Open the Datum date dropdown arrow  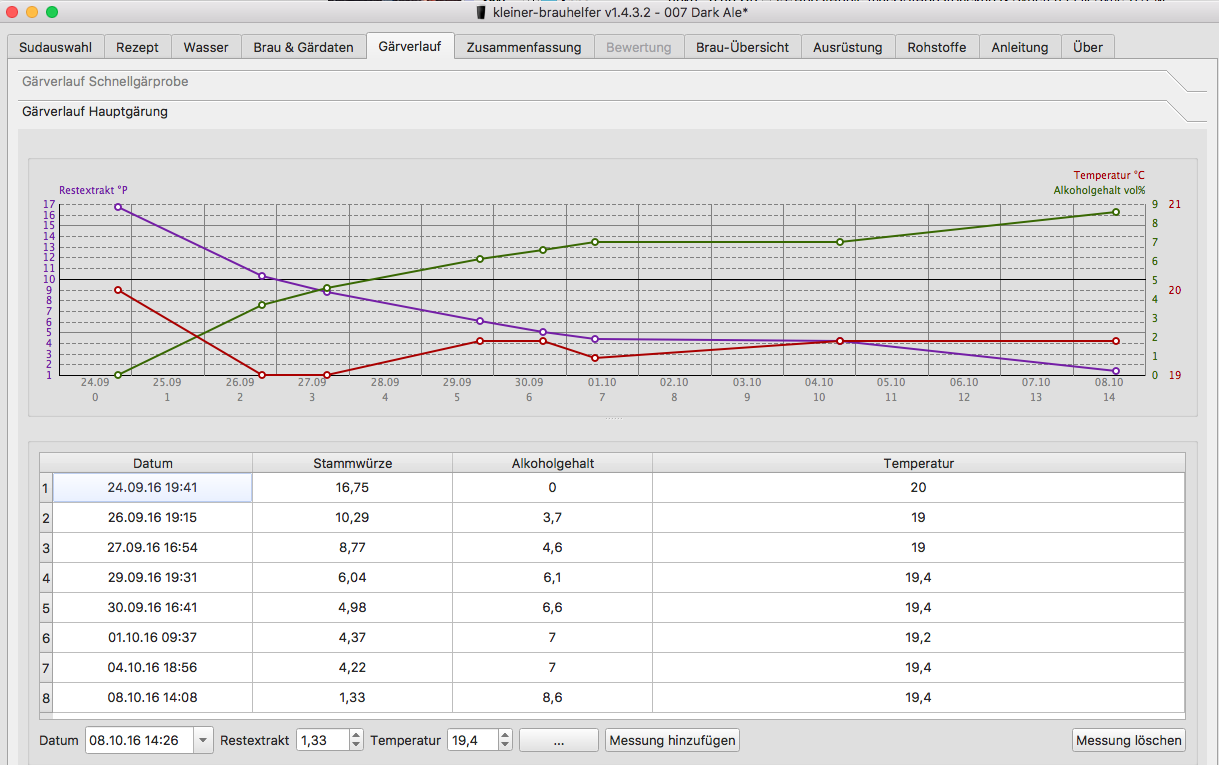[x=204, y=741]
